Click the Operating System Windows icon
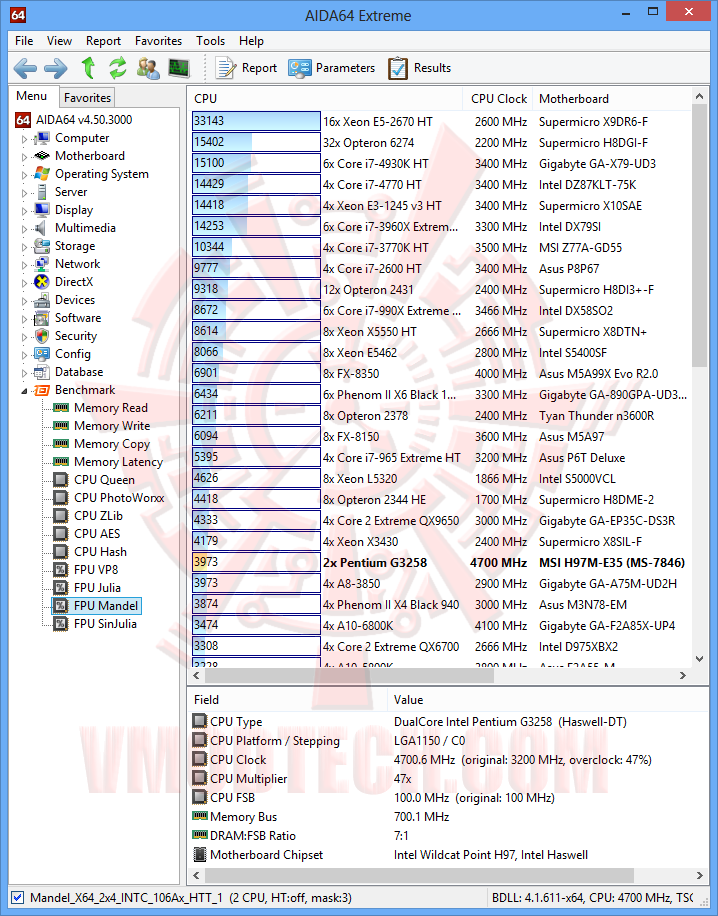Image resolution: width=718 pixels, height=916 pixels. 41,174
